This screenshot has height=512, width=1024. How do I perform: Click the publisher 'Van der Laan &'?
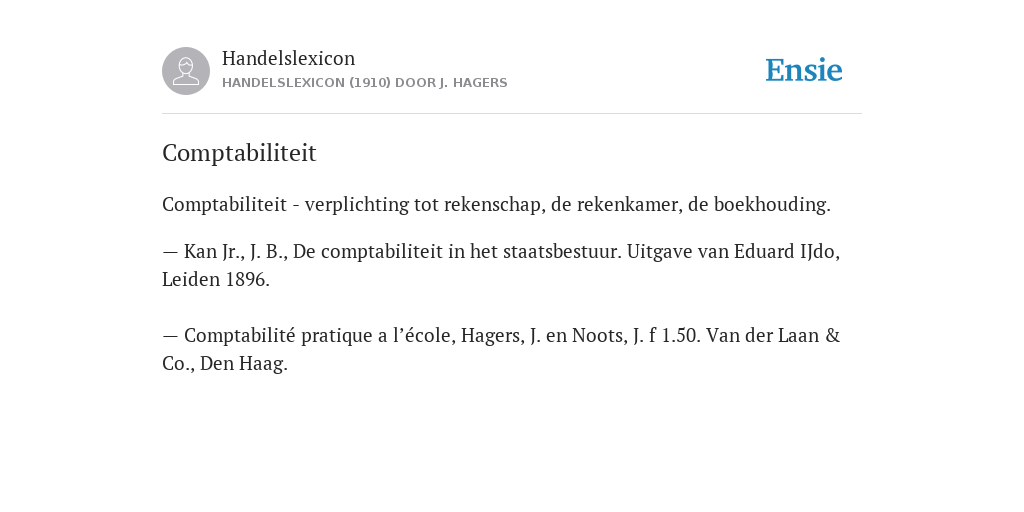point(773,336)
